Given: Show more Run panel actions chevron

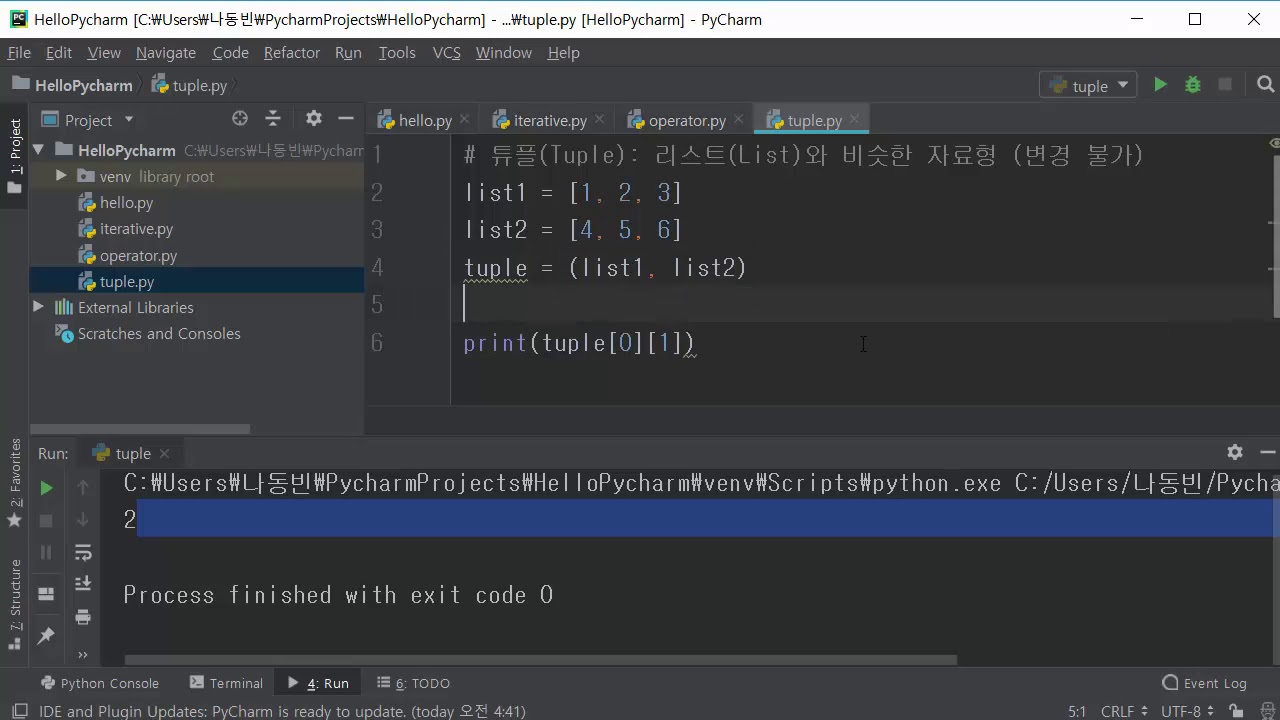Looking at the screenshot, I should point(83,655).
